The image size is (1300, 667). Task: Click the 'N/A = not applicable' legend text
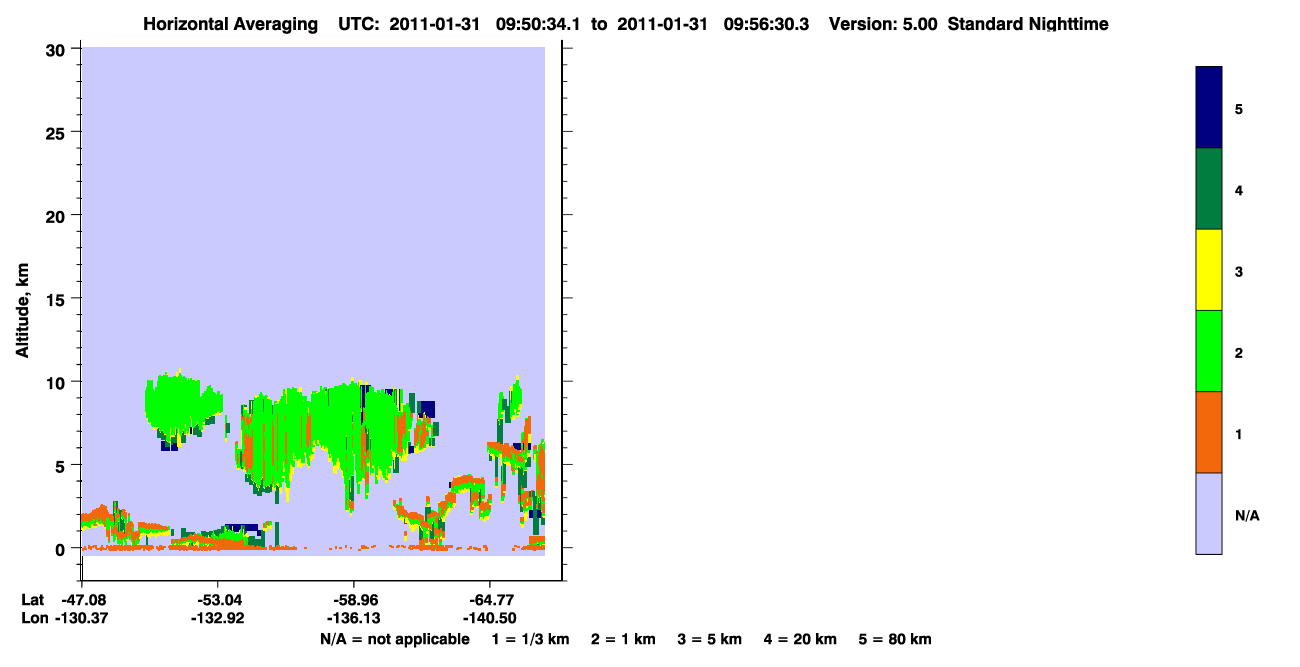point(394,639)
